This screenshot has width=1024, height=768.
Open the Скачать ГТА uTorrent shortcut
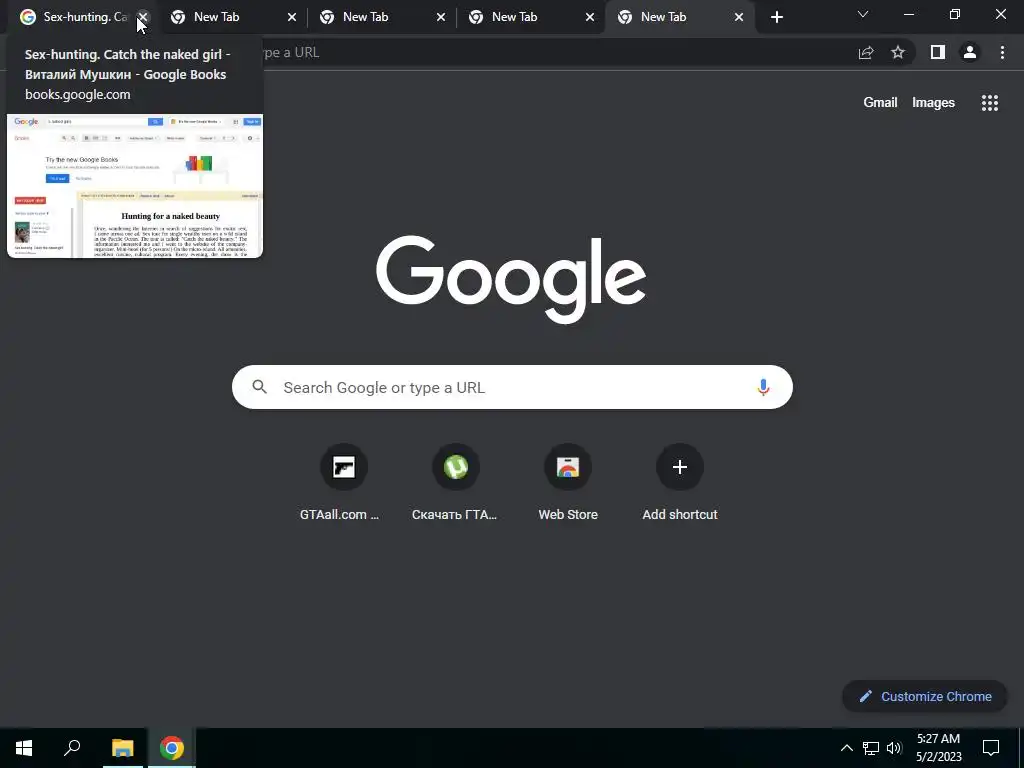[x=456, y=483]
